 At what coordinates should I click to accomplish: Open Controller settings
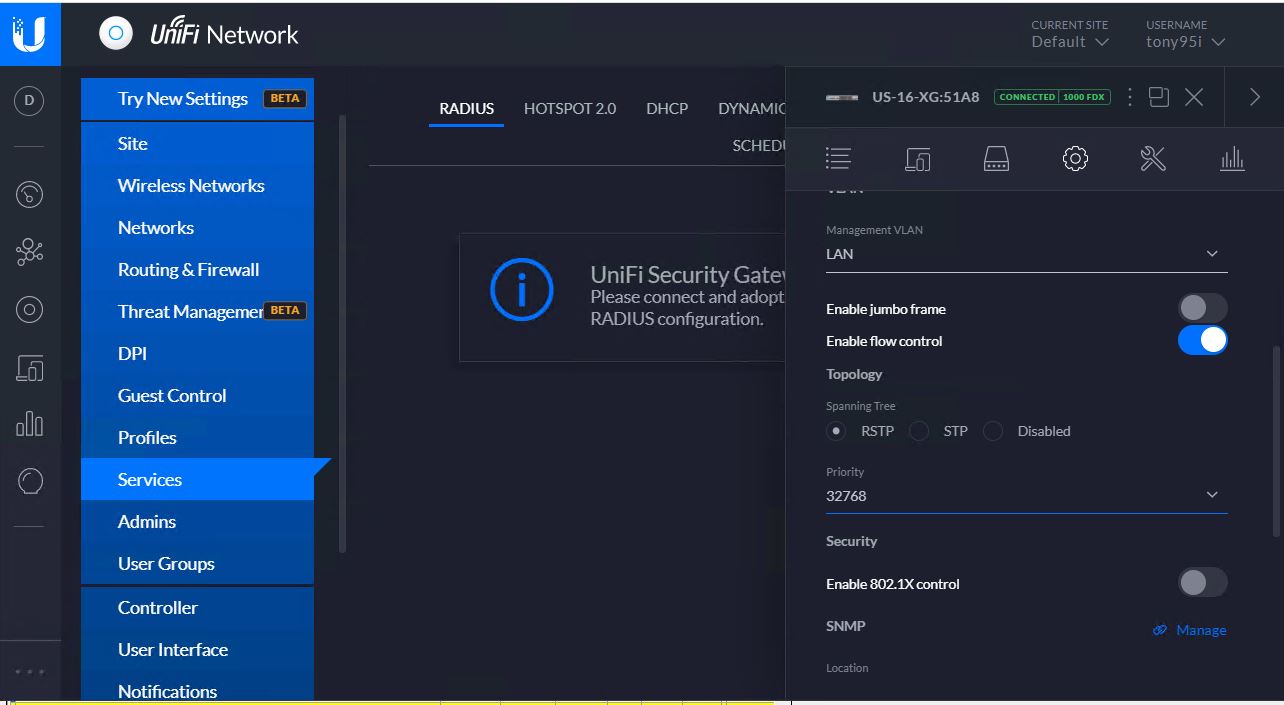(198, 607)
